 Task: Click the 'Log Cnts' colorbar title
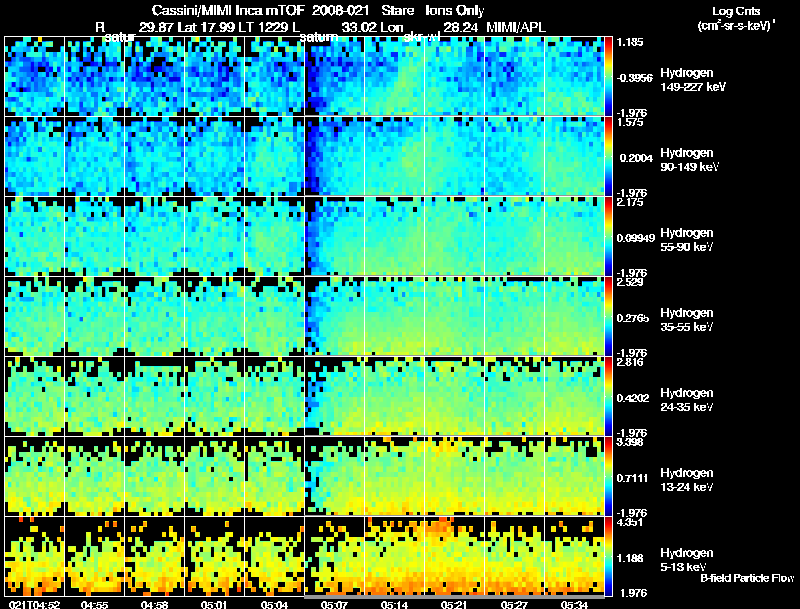tap(736, 11)
